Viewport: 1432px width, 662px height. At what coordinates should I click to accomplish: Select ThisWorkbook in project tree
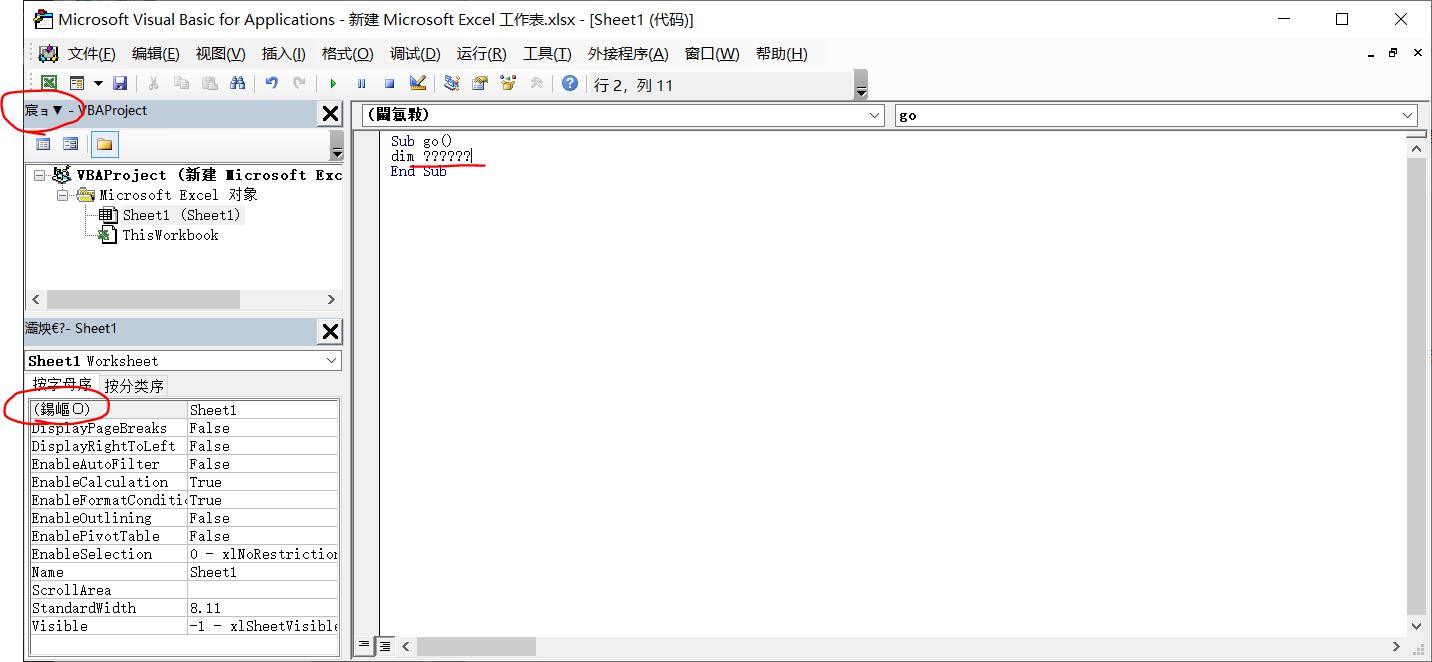[x=170, y=235]
